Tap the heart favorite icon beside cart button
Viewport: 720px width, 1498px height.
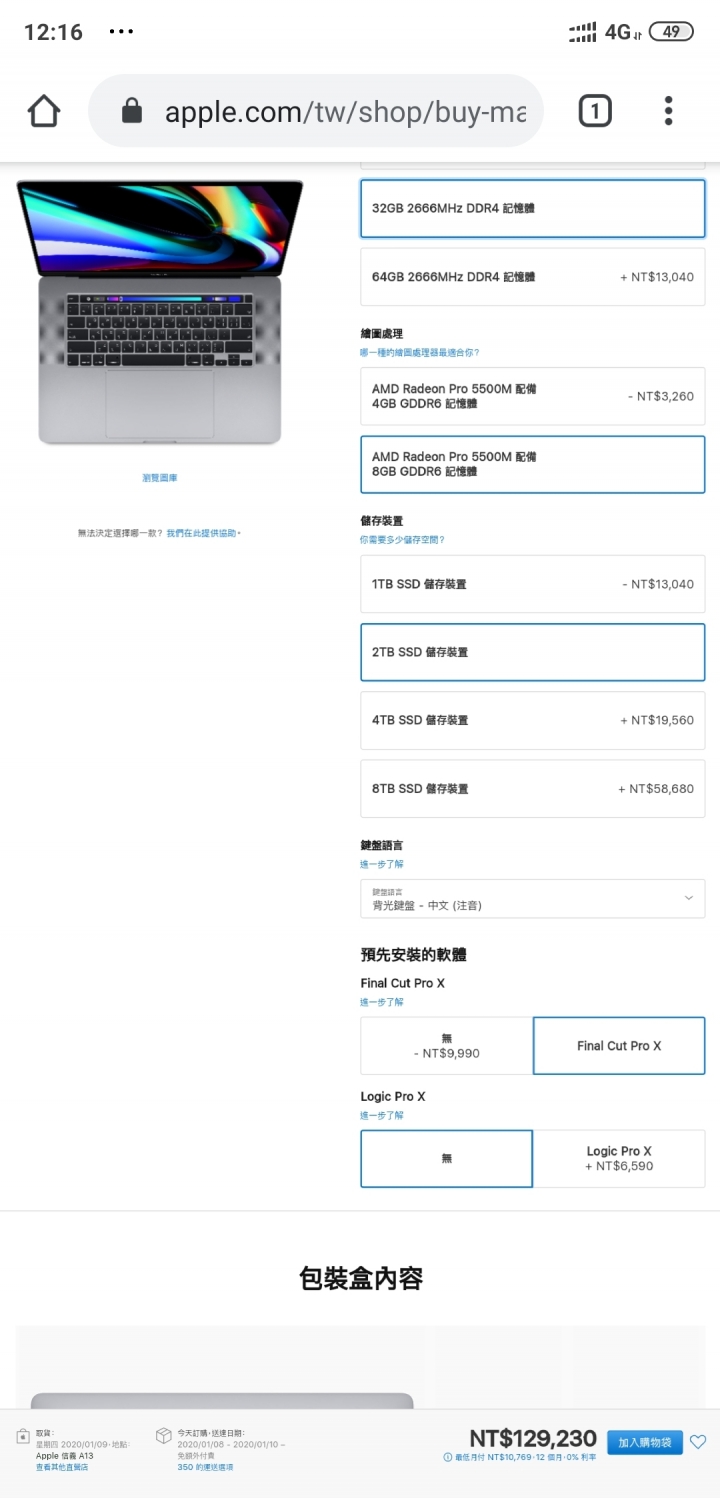coord(698,1442)
